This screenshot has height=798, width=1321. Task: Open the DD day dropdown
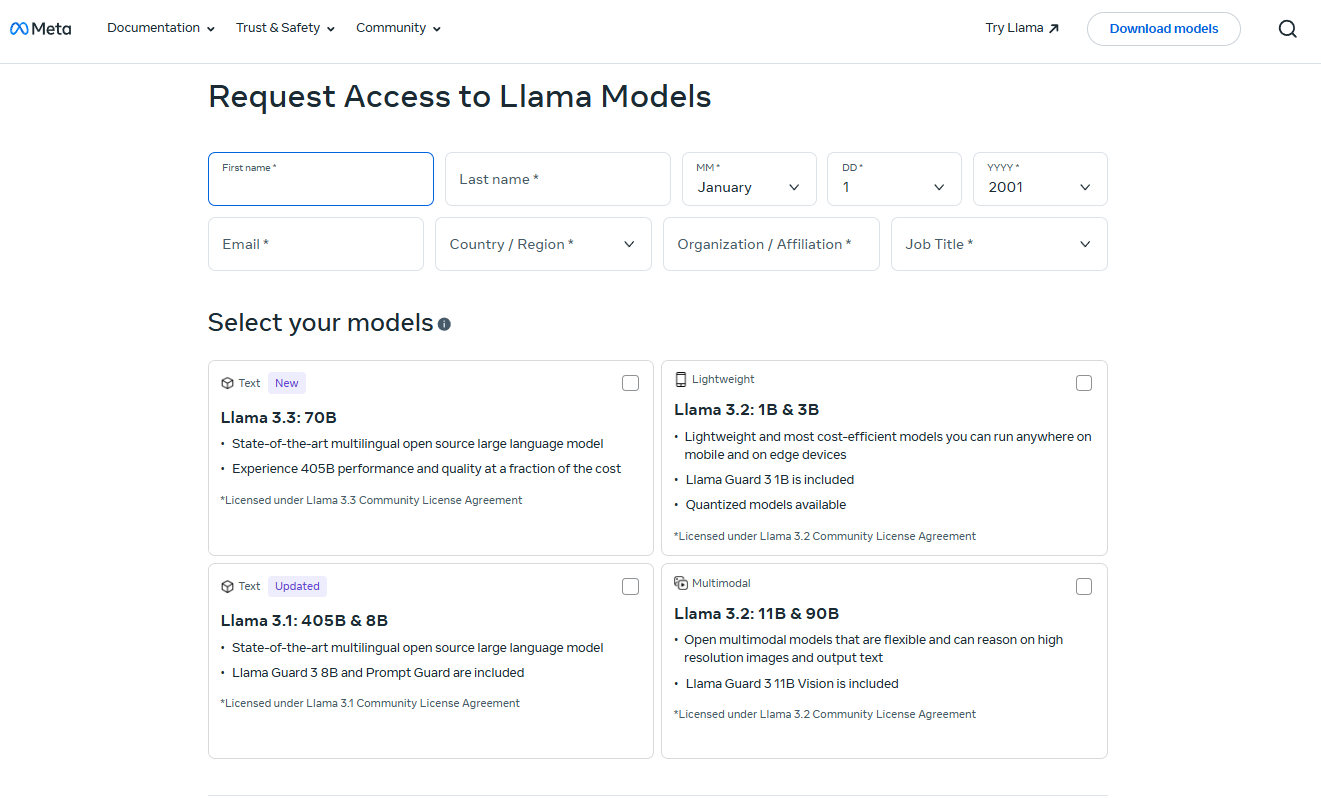point(894,179)
